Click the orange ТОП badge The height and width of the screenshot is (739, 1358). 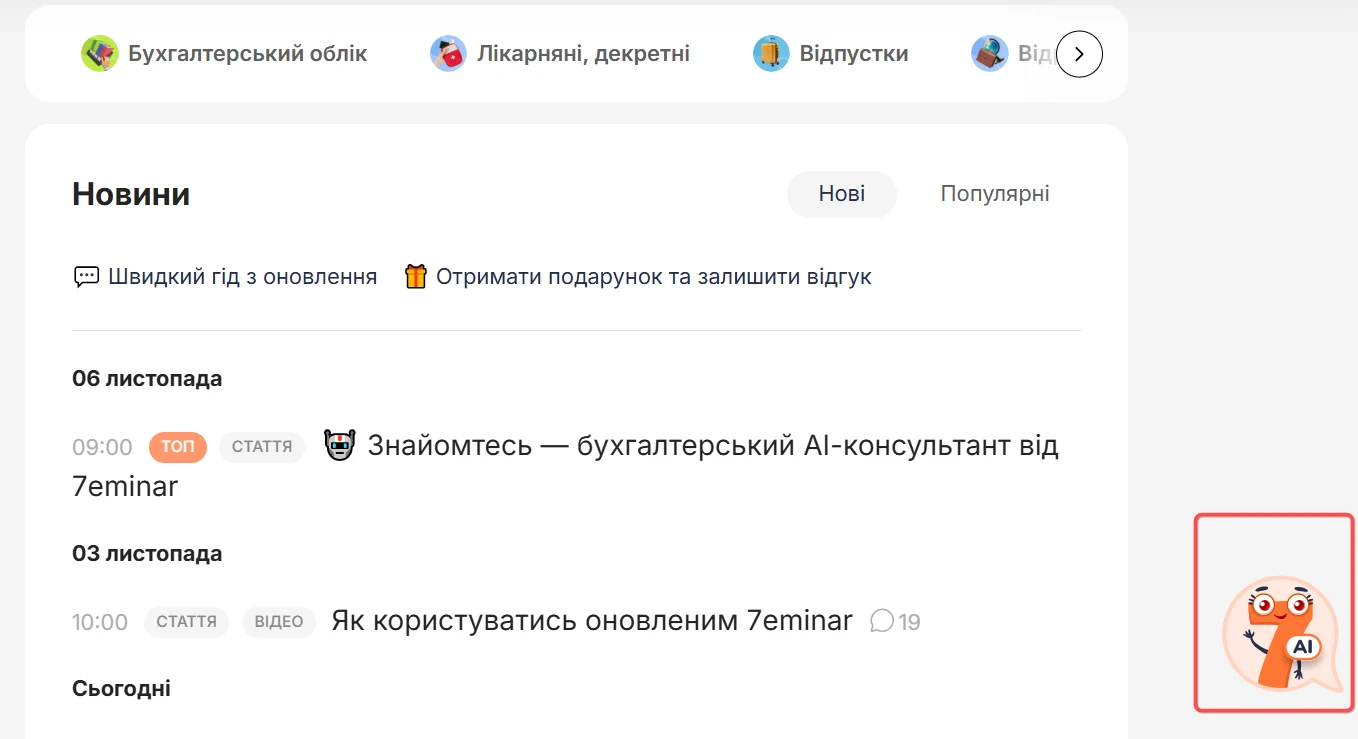click(178, 447)
